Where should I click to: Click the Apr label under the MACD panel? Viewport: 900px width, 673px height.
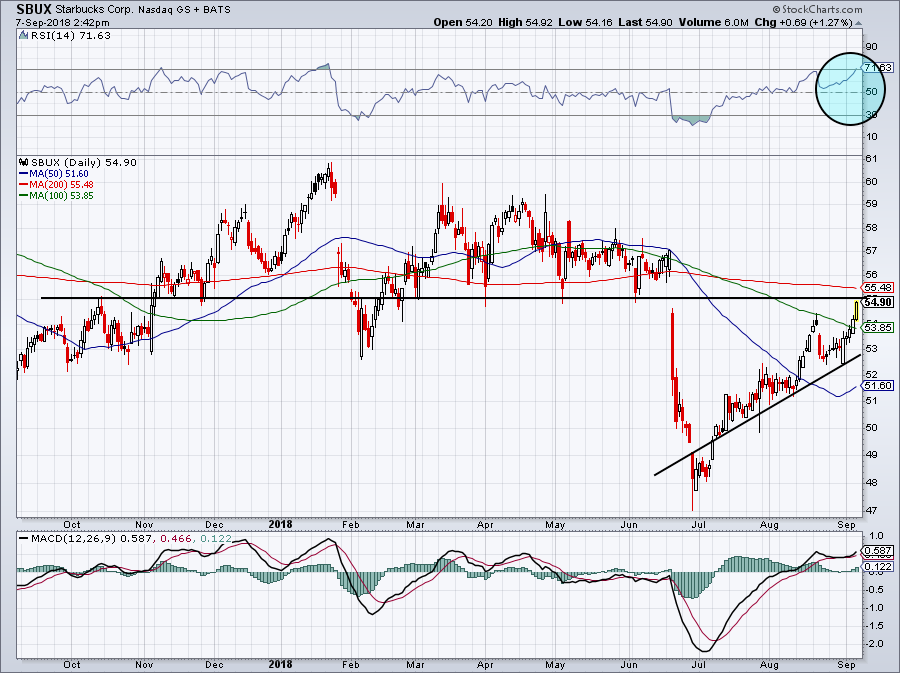[x=486, y=664]
